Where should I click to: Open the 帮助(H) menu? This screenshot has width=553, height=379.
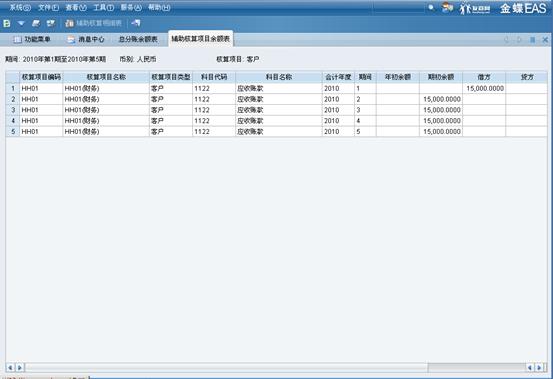pos(159,7)
